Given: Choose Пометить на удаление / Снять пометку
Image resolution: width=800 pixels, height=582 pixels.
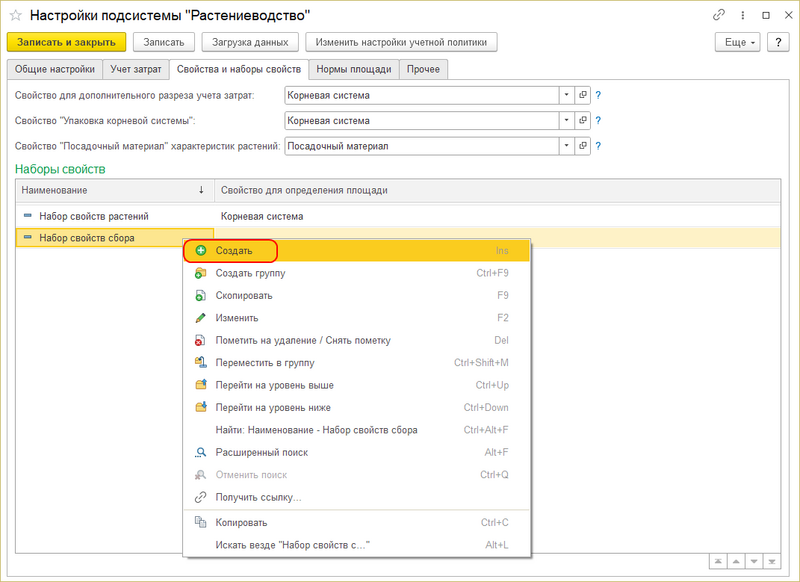Looking at the screenshot, I should (357, 340).
